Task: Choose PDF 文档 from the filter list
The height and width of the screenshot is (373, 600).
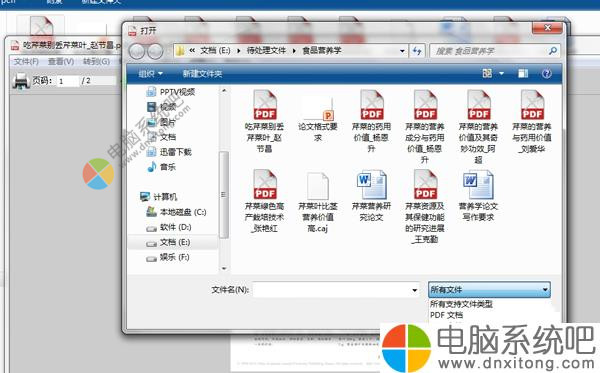Action: click(x=446, y=315)
